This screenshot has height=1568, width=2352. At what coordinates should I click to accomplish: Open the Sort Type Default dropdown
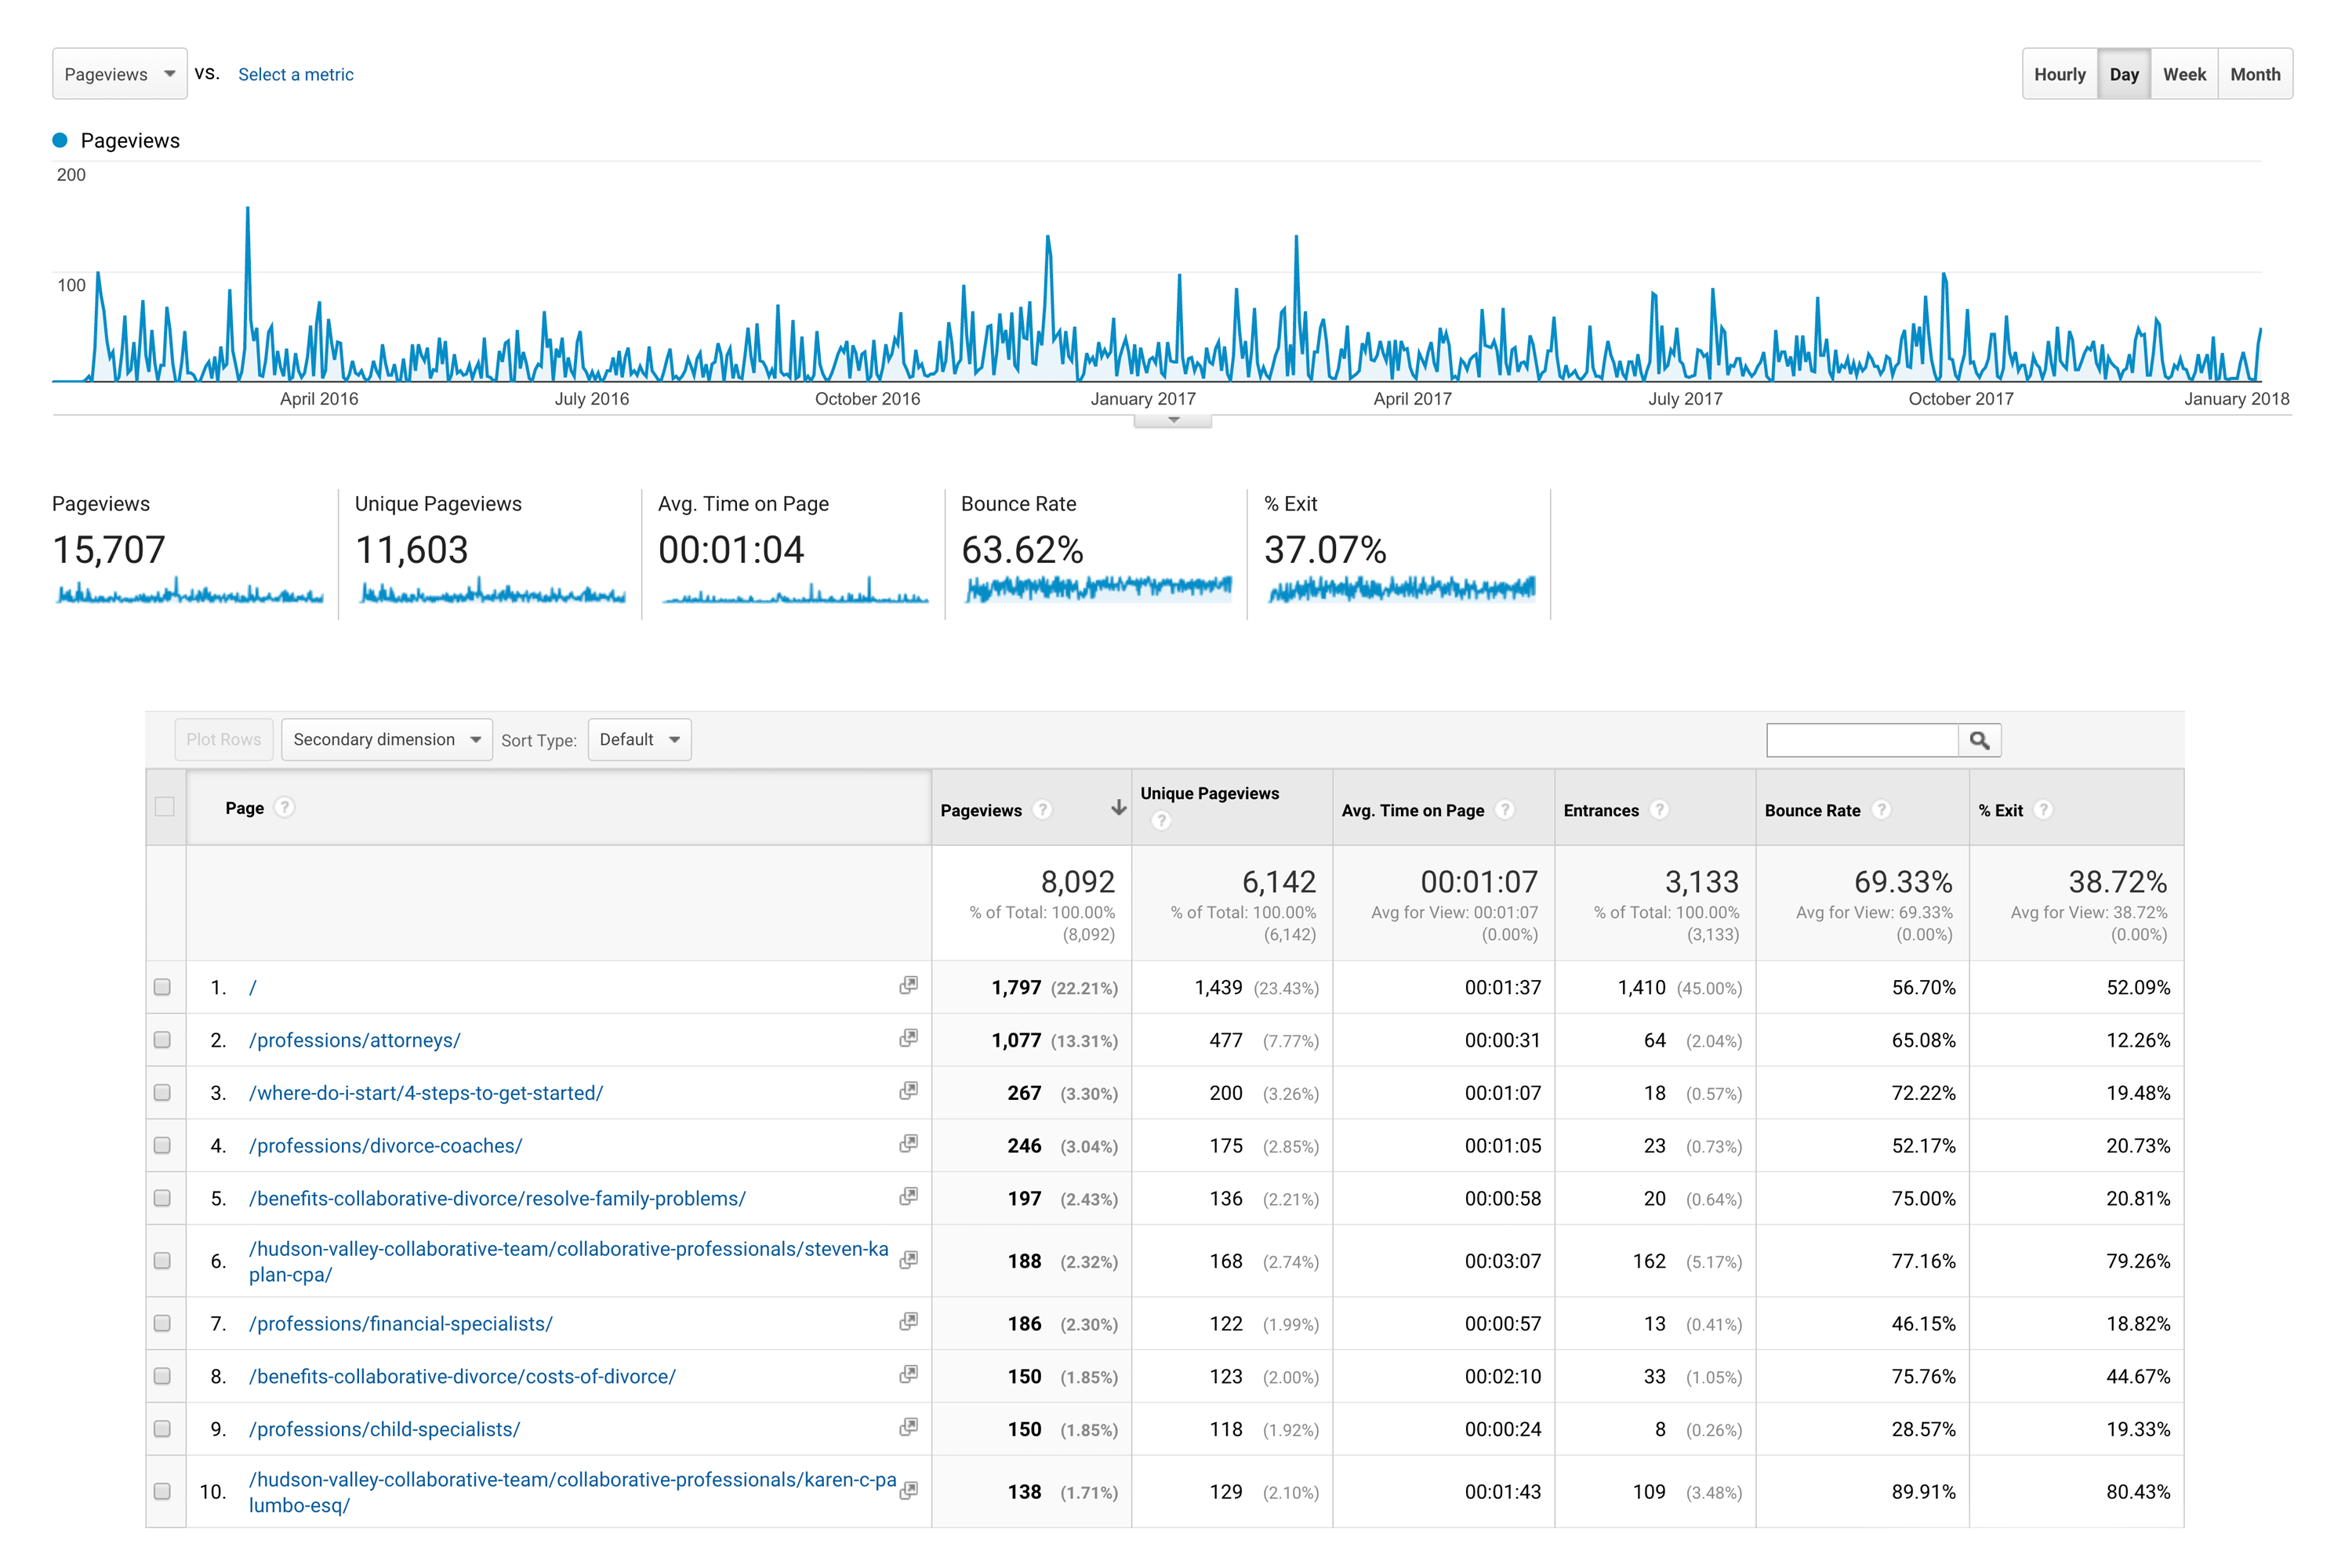coord(638,739)
